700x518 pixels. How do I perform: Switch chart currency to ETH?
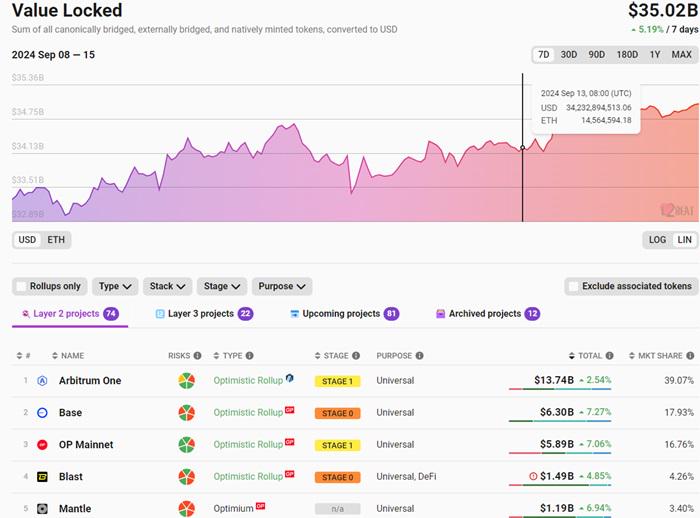click(56, 240)
